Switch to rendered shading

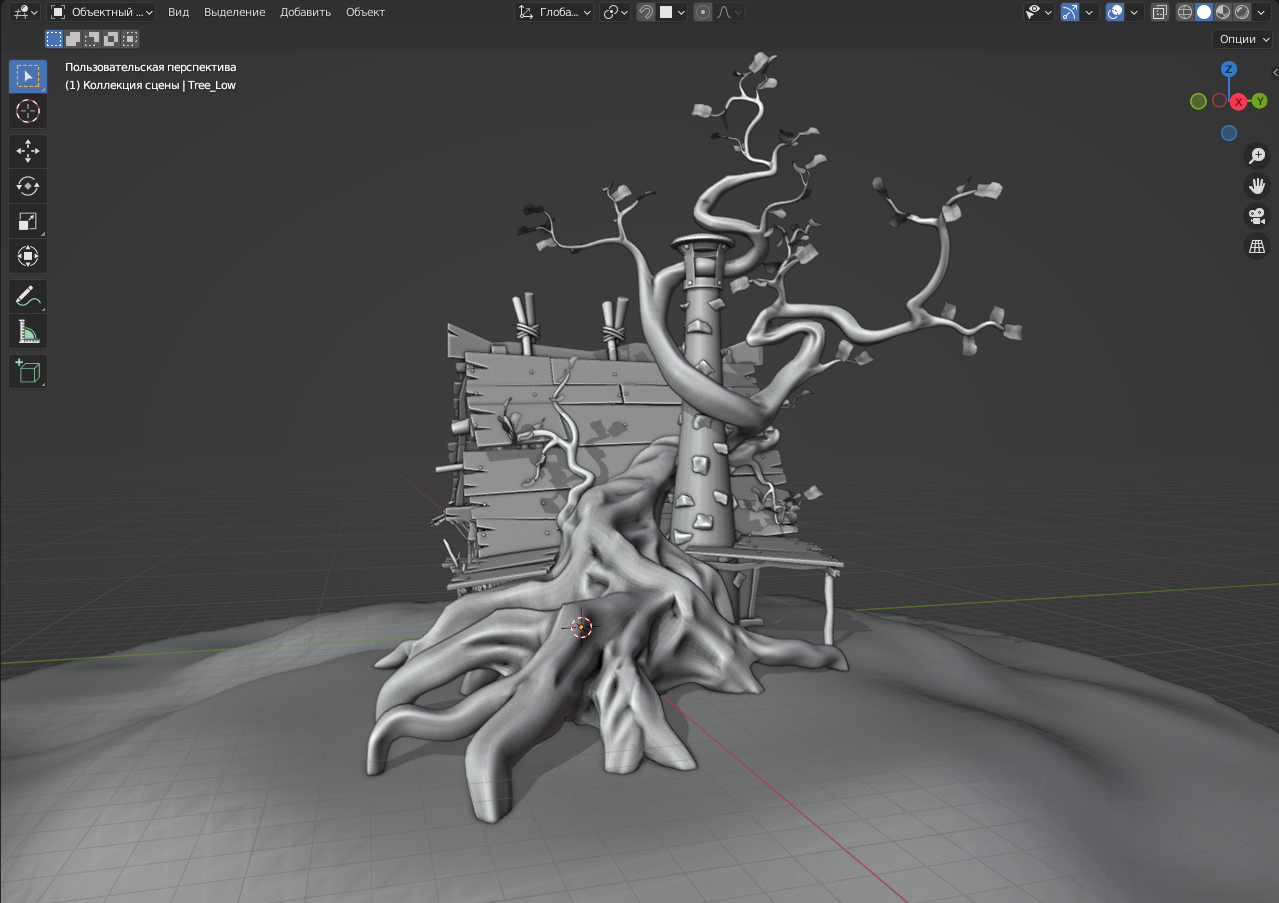coord(1242,12)
